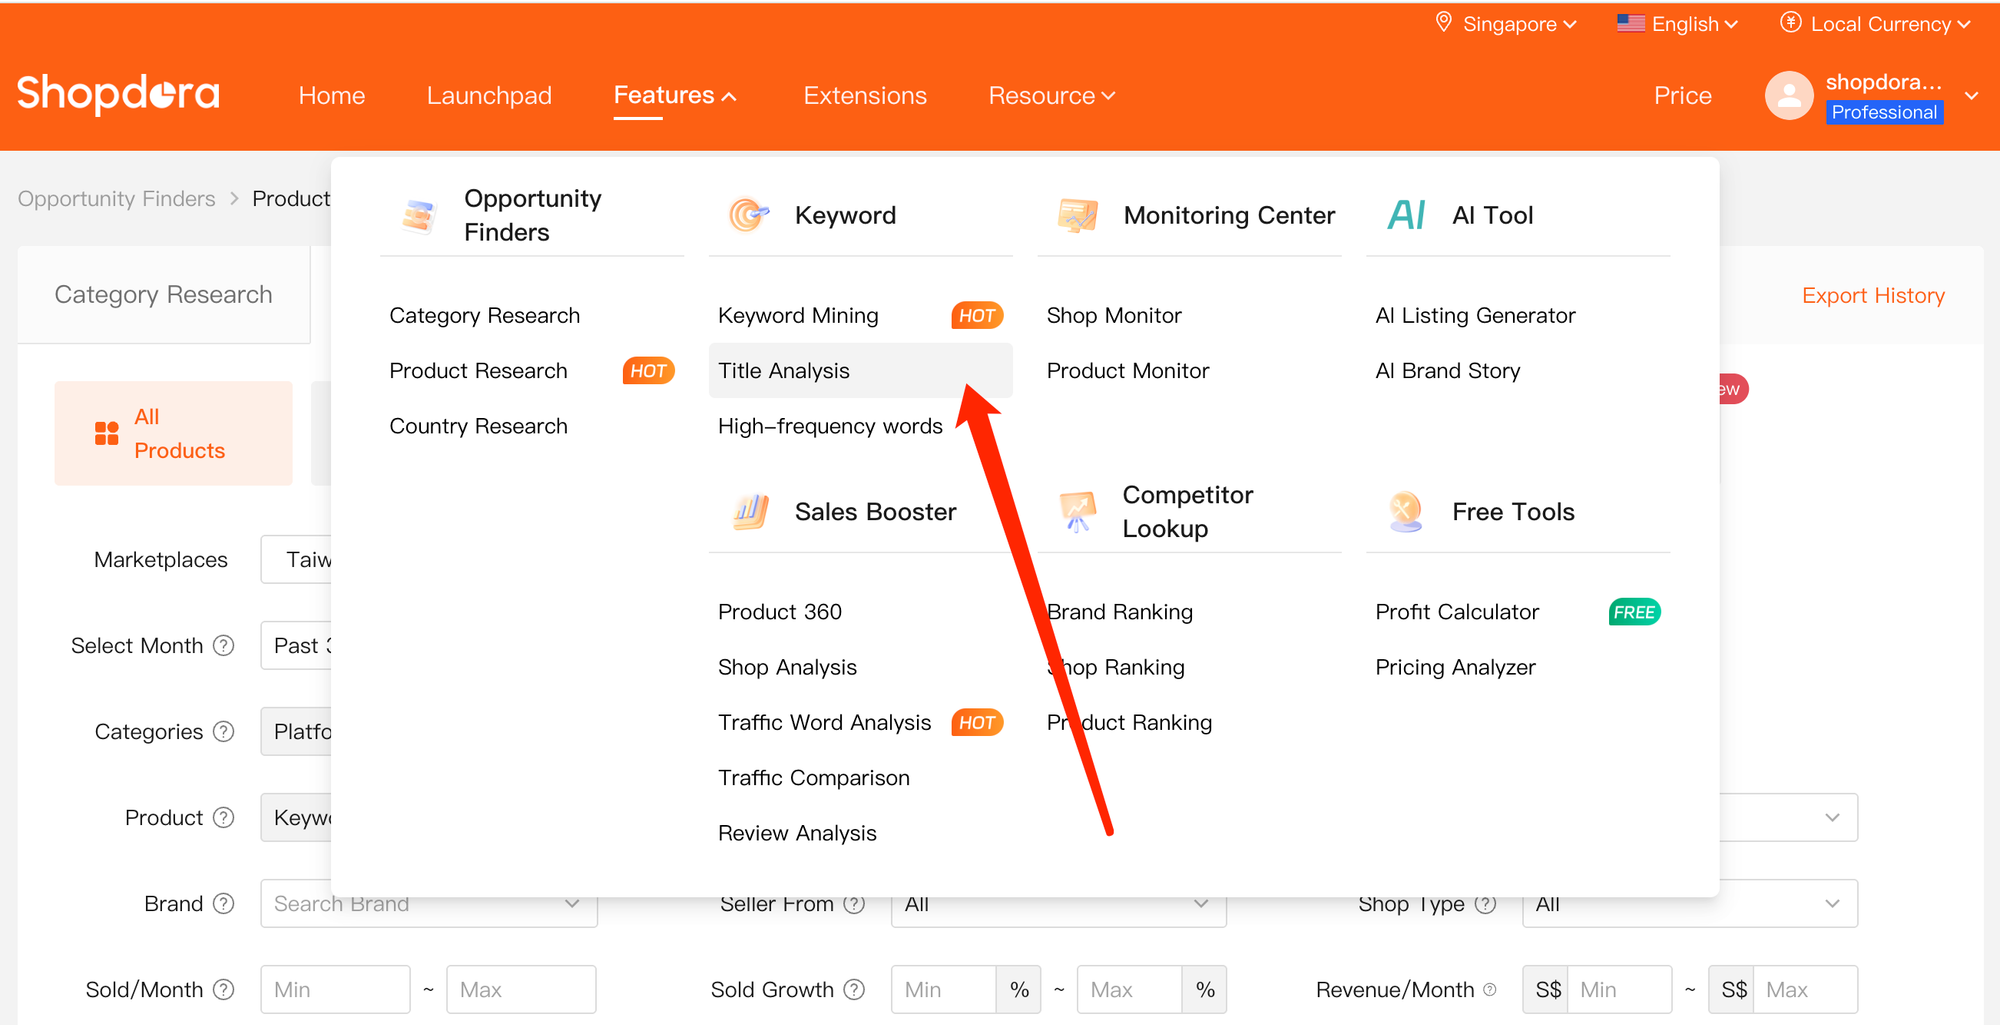Click the Revenue/Month Min input
The height and width of the screenshot is (1025, 2000).
(1620, 990)
